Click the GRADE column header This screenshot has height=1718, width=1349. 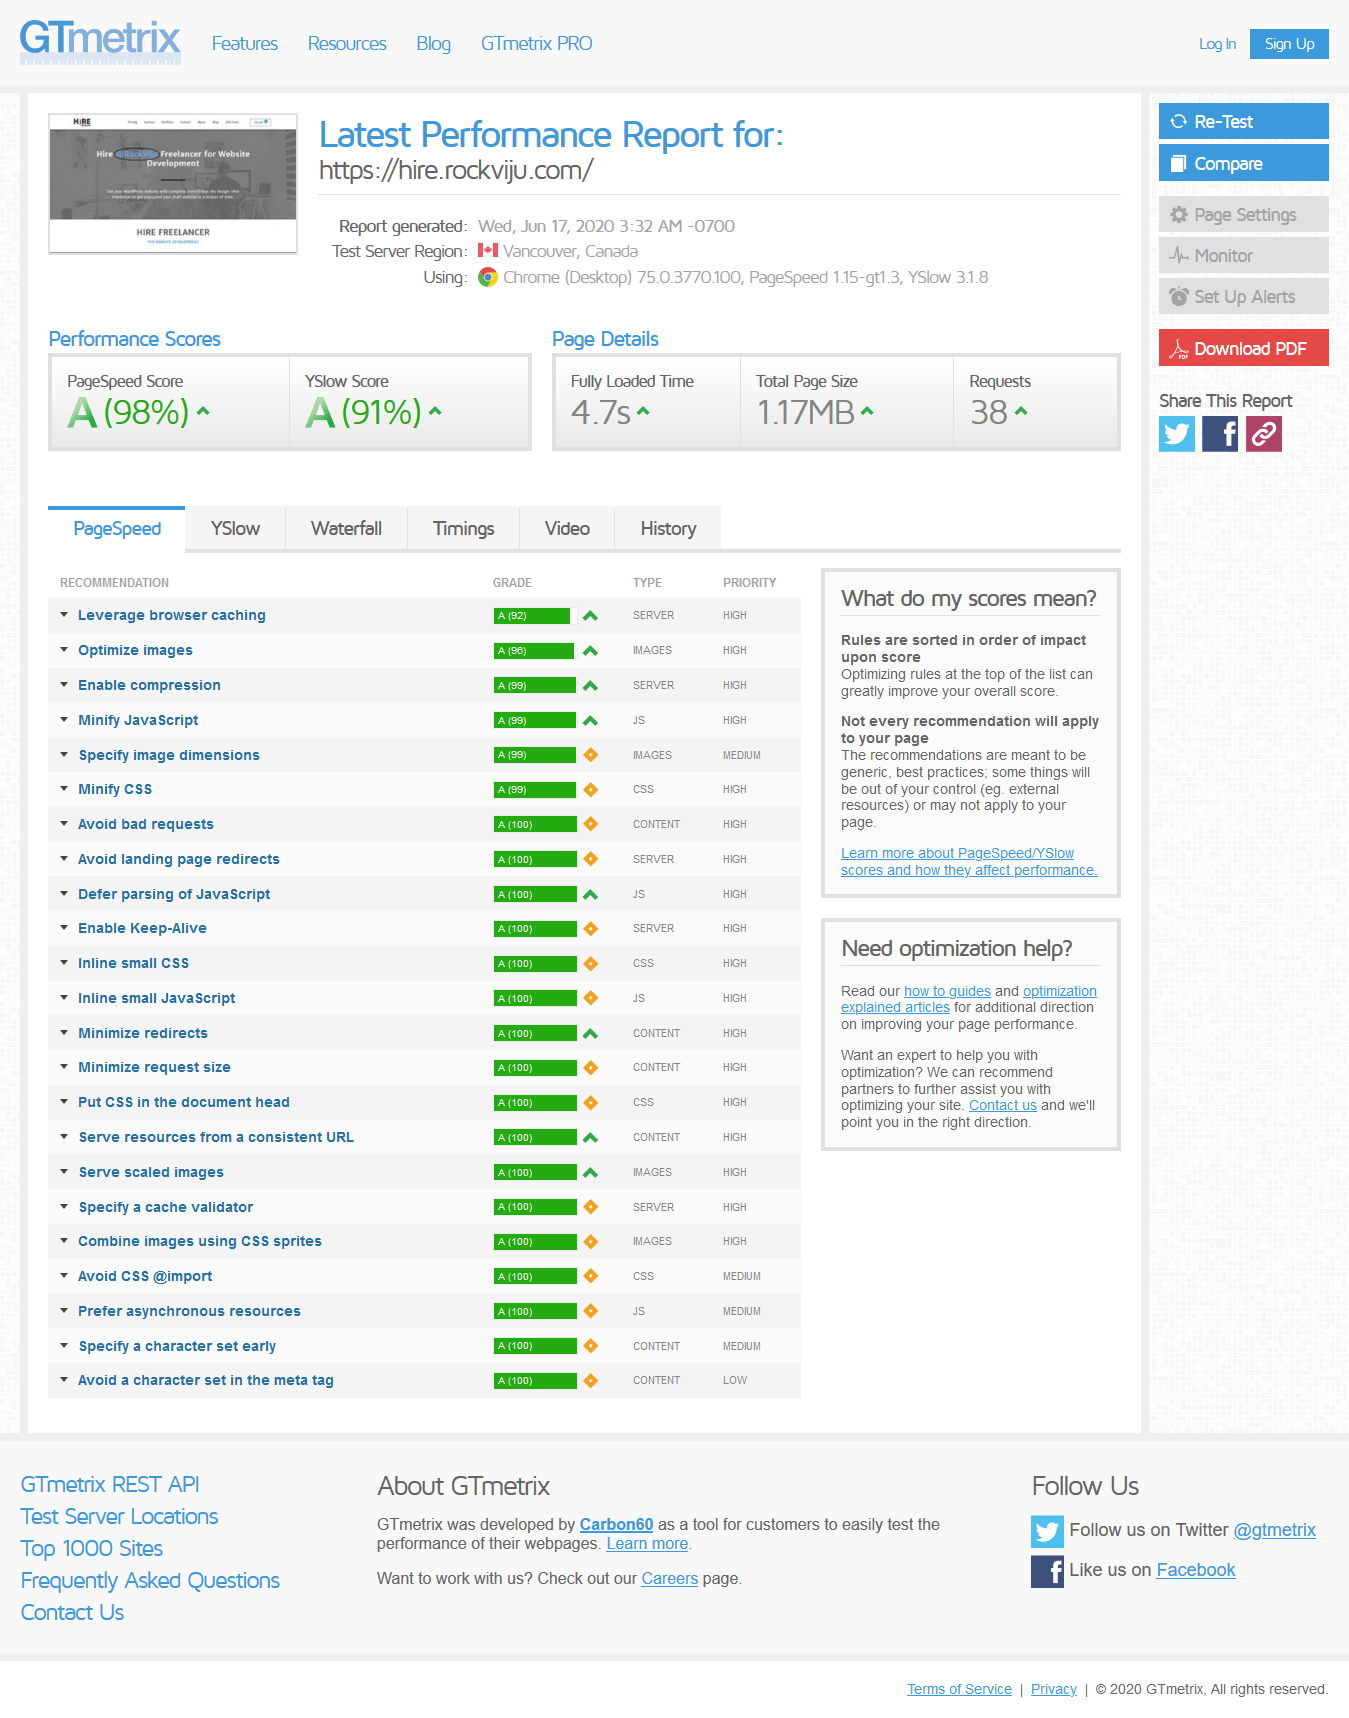[x=512, y=583]
